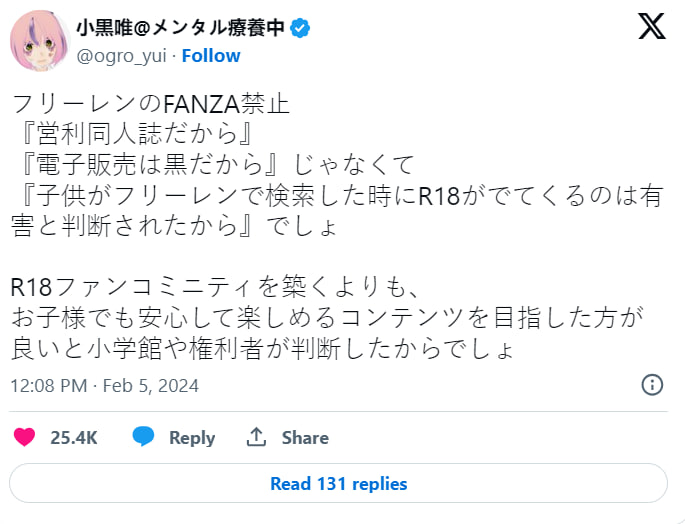
Task: Click the last tweet line starting 良いと小学館
Action: (x=262, y=350)
